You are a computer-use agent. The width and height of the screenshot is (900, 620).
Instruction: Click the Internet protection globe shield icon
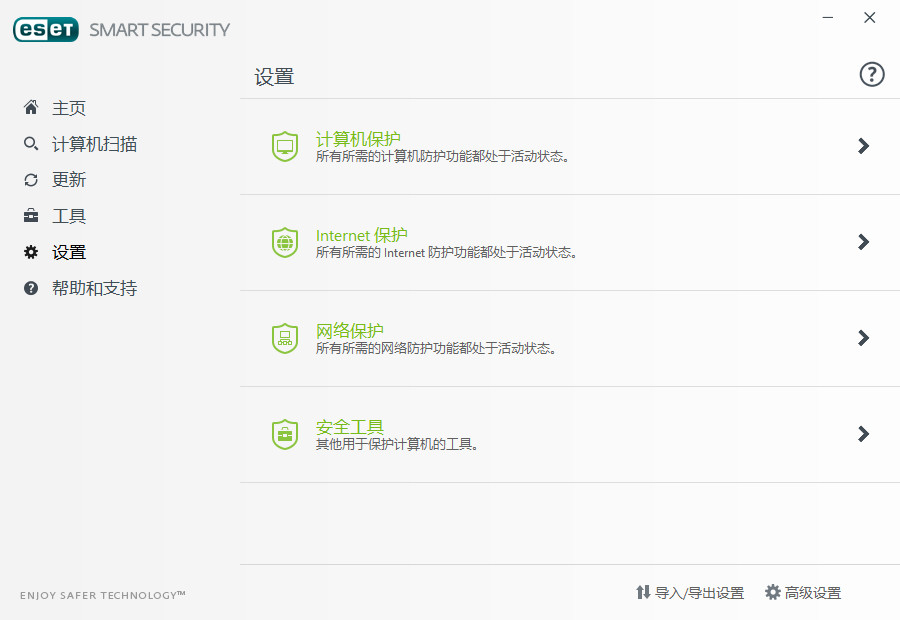285,243
